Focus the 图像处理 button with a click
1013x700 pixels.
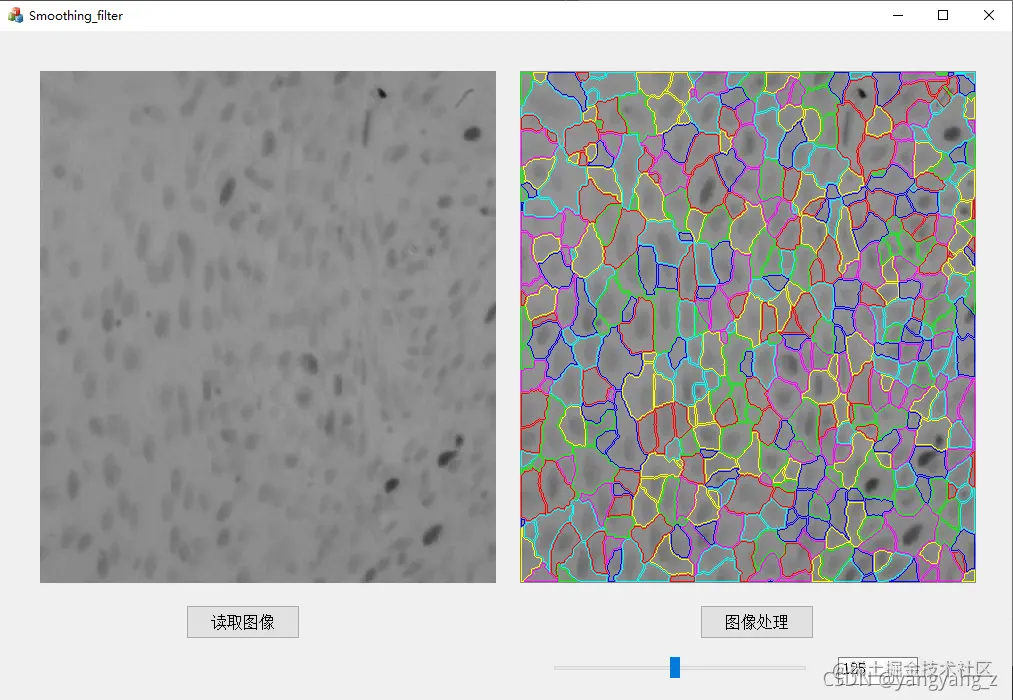pos(757,622)
